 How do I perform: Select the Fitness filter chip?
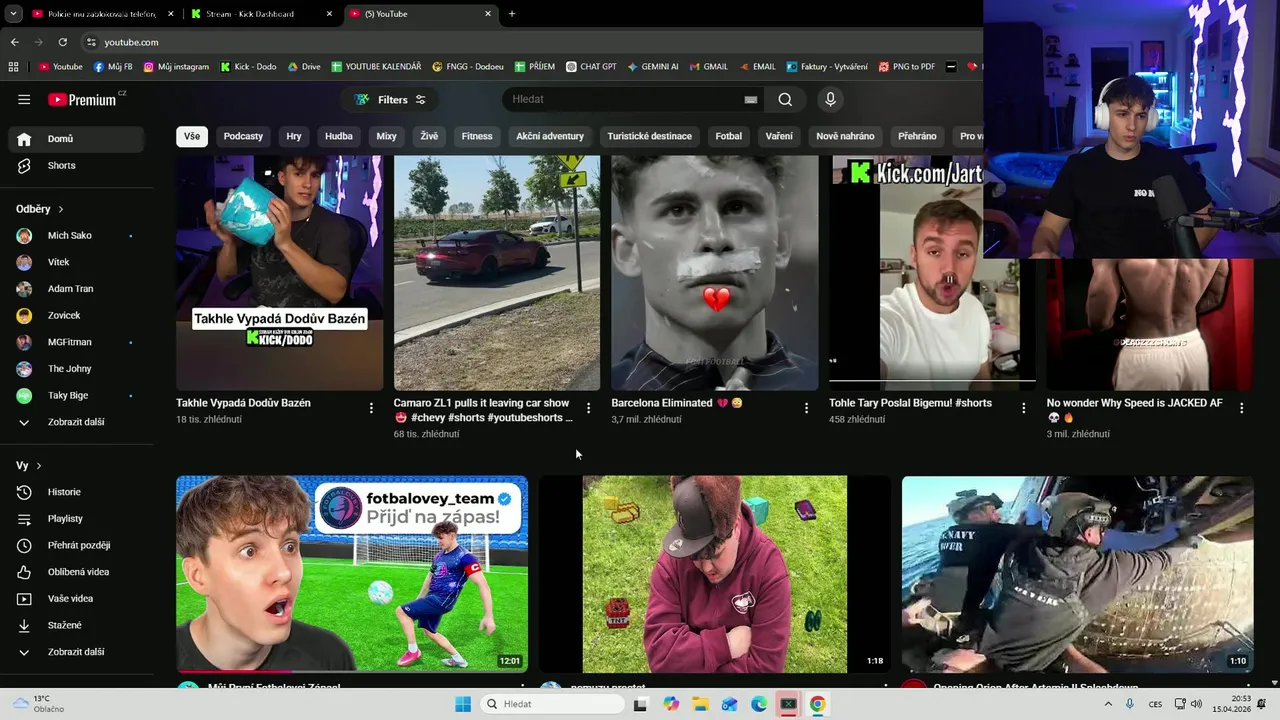click(477, 136)
